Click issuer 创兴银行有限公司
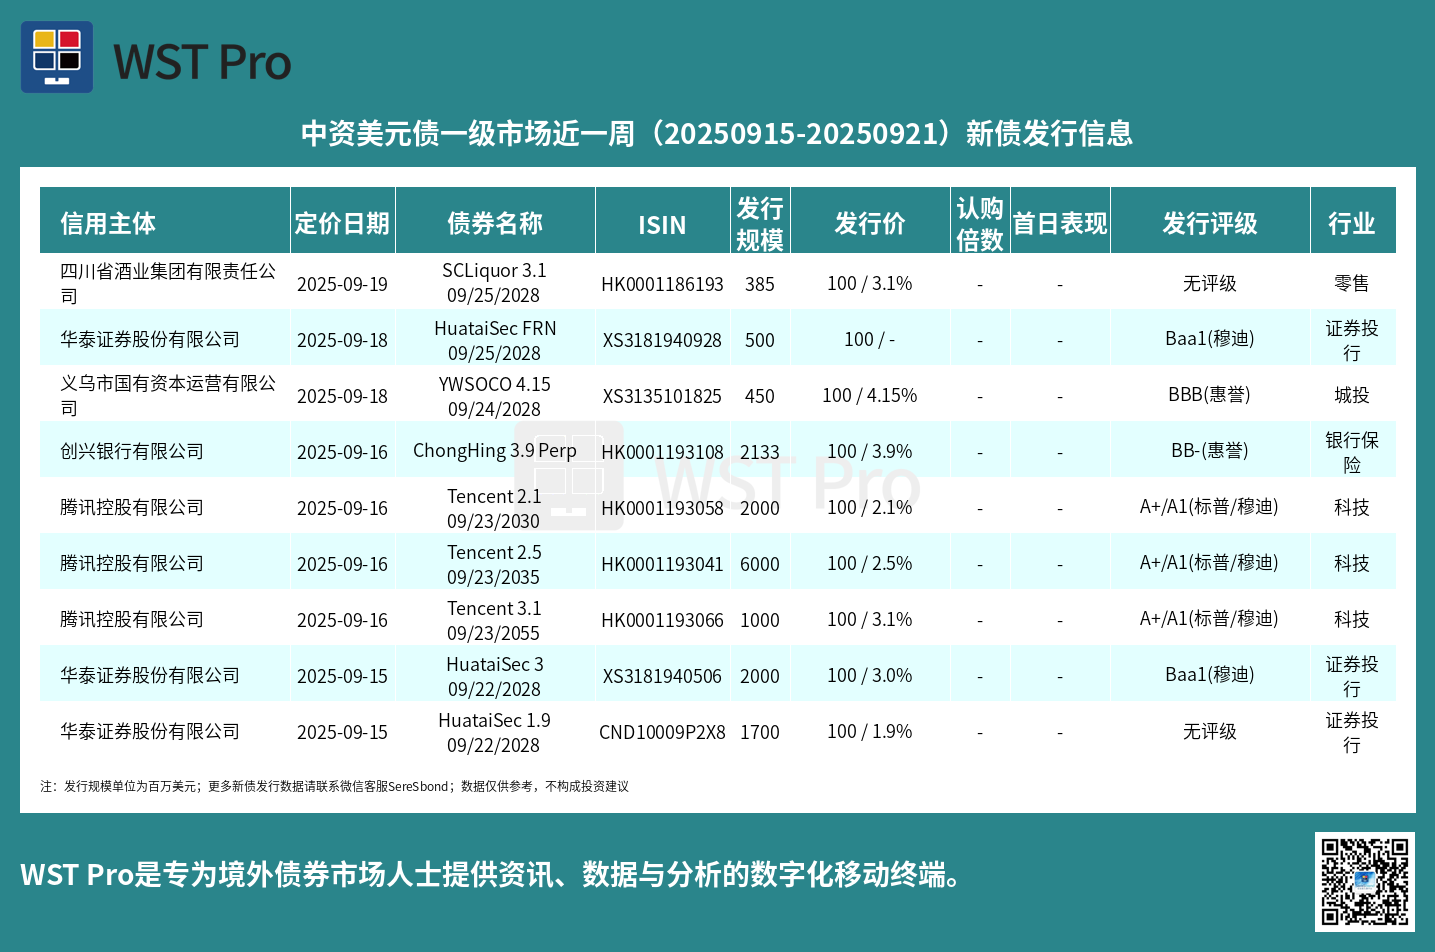 132,452
